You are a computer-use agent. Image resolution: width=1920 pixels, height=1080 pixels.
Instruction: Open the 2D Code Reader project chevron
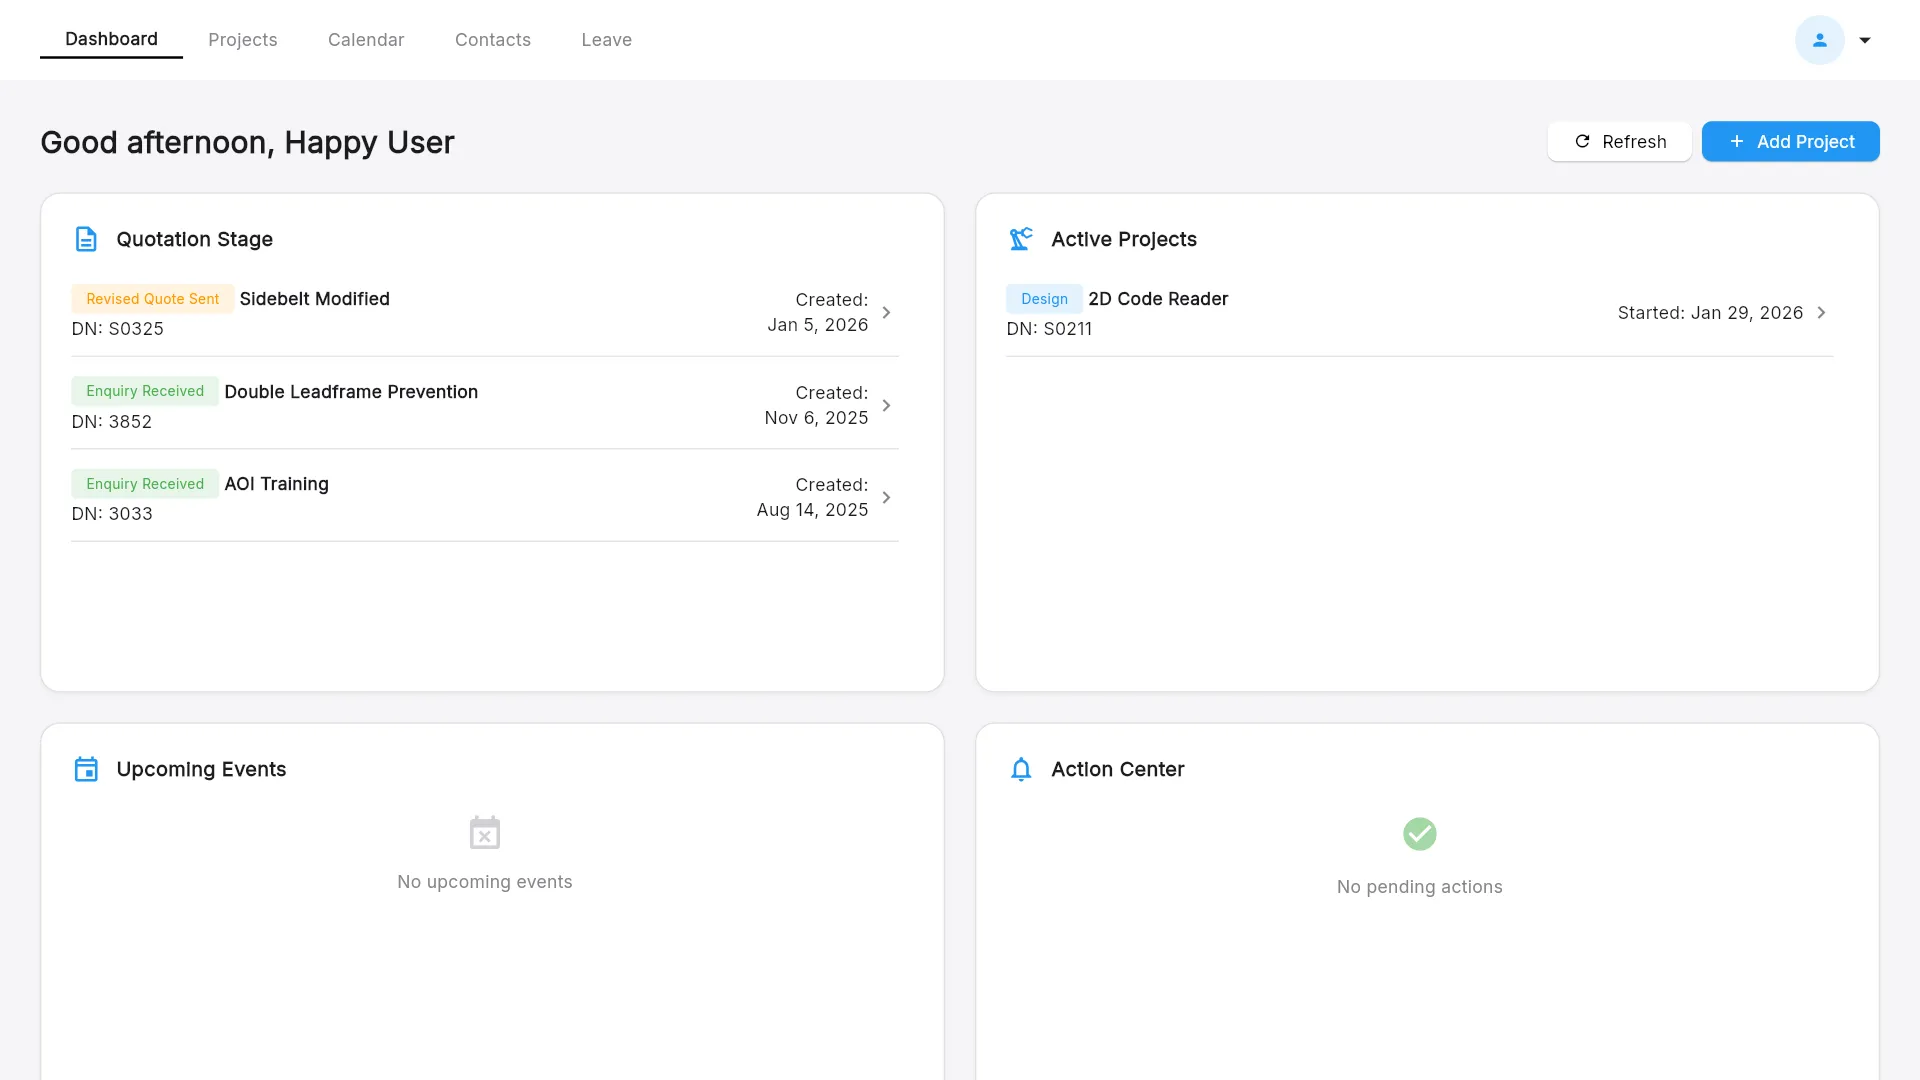pyautogui.click(x=1821, y=312)
